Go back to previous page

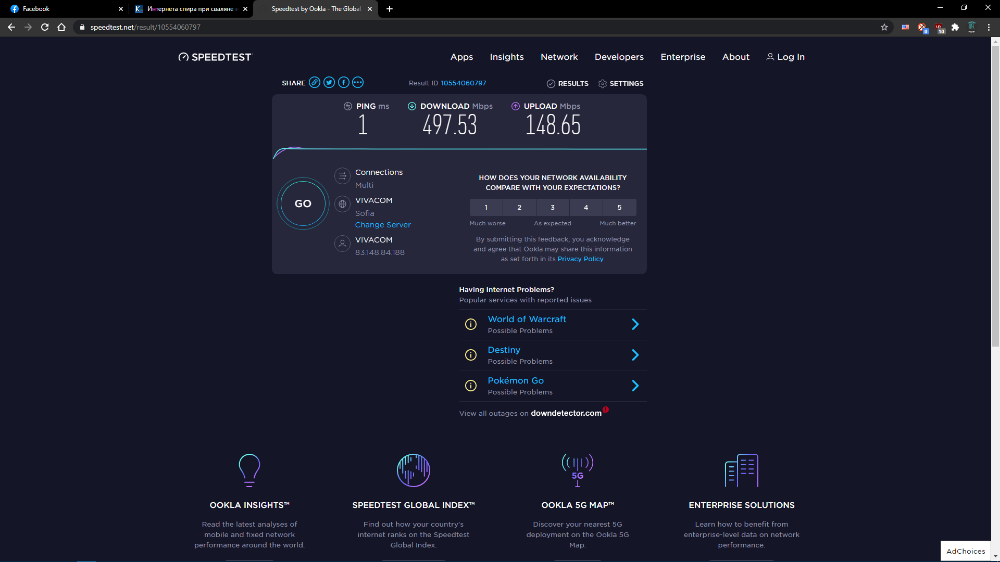click(x=11, y=27)
